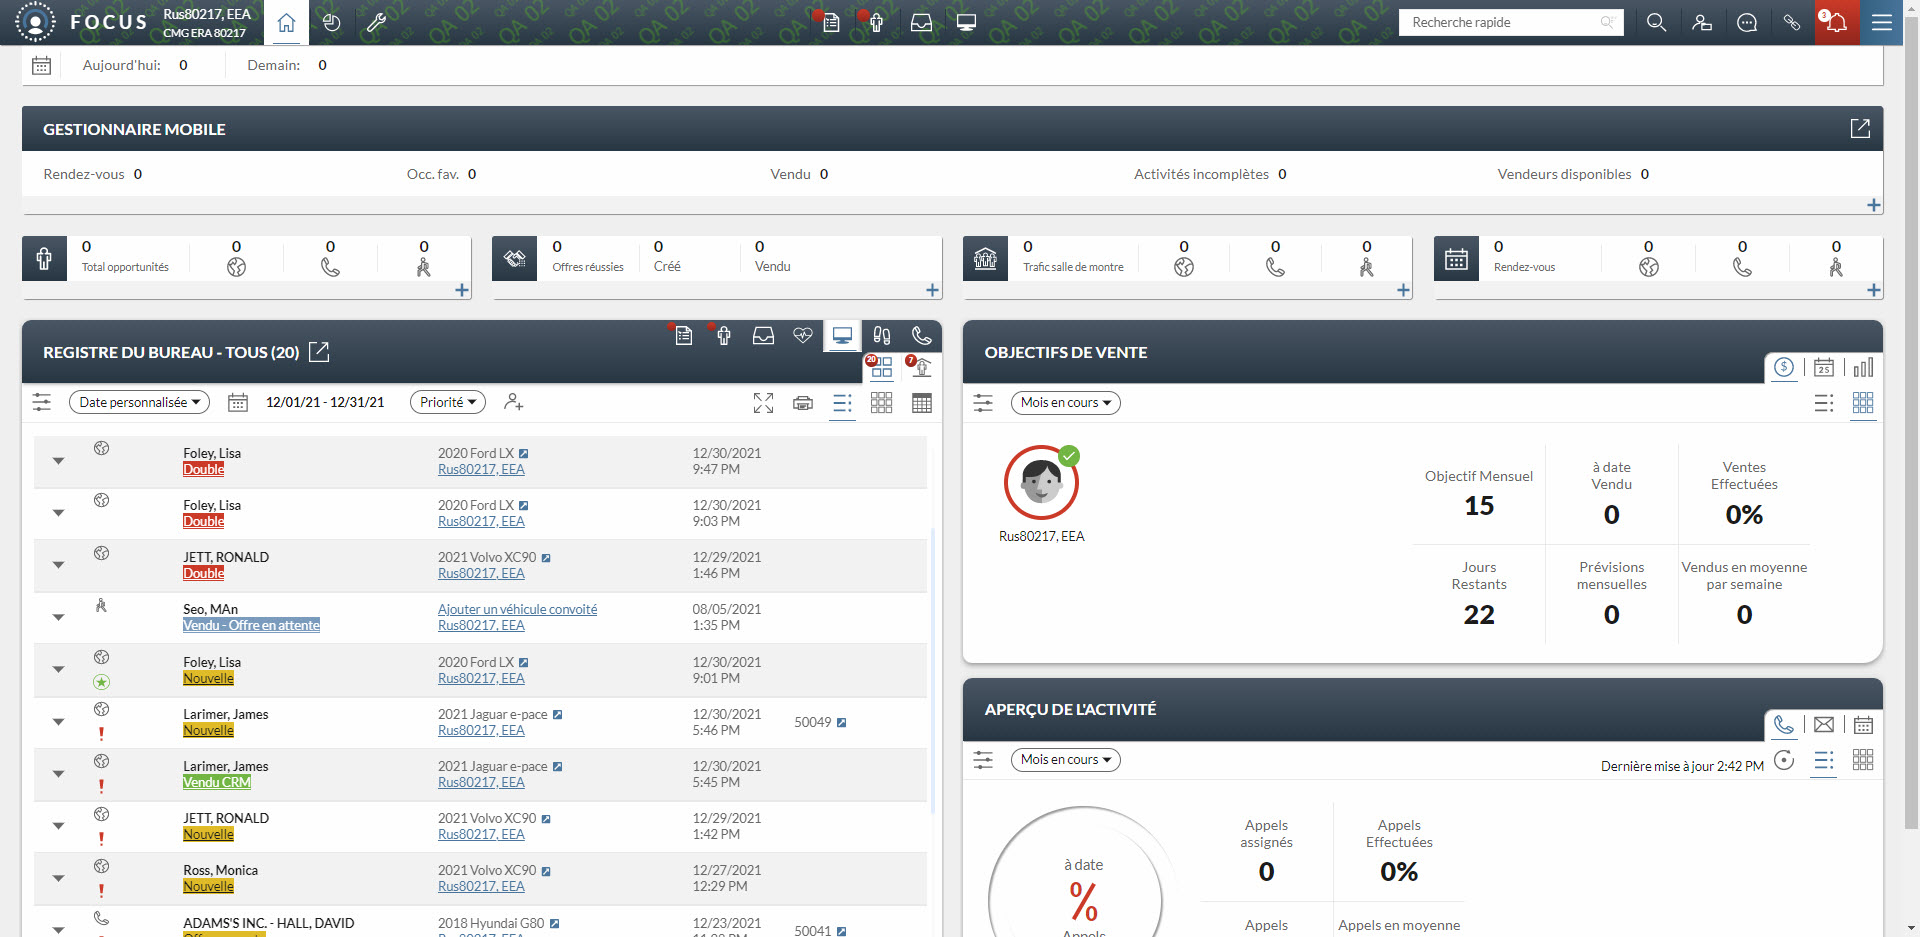Open the top bar inbox icon

[x=921, y=22]
